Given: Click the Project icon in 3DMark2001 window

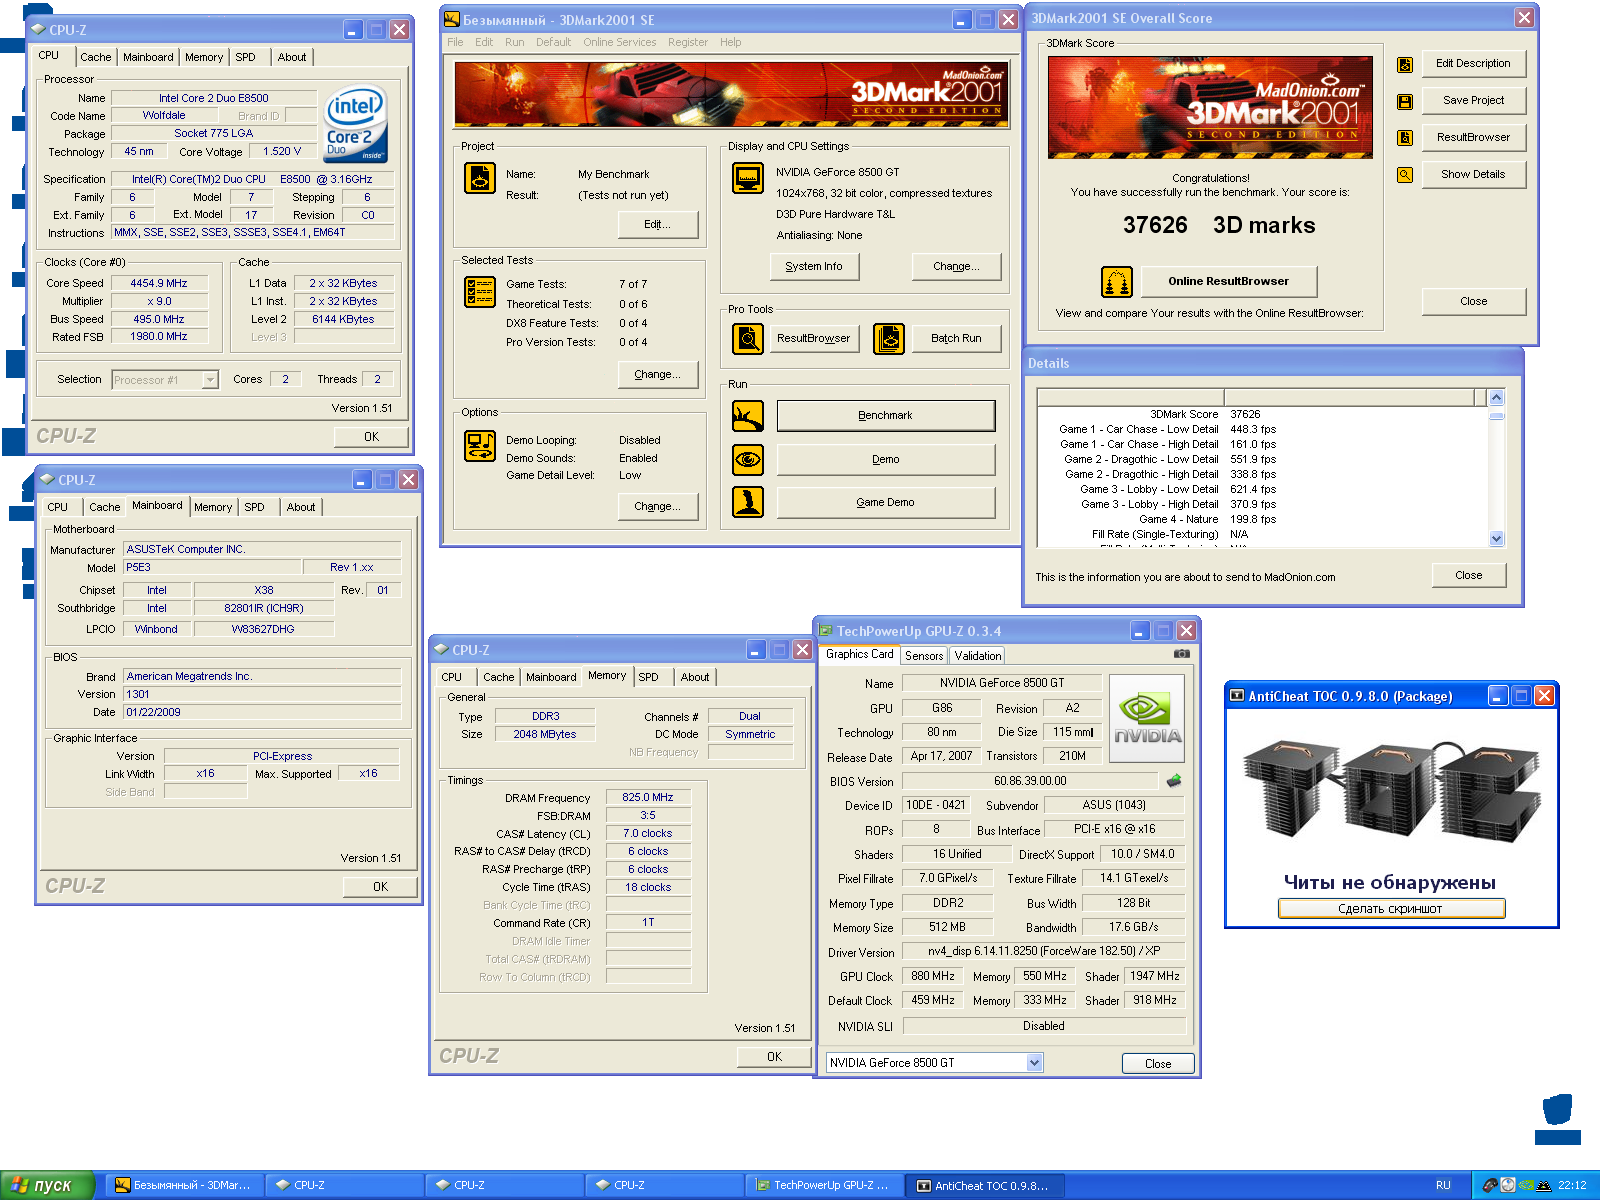Looking at the screenshot, I should tap(480, 178).
